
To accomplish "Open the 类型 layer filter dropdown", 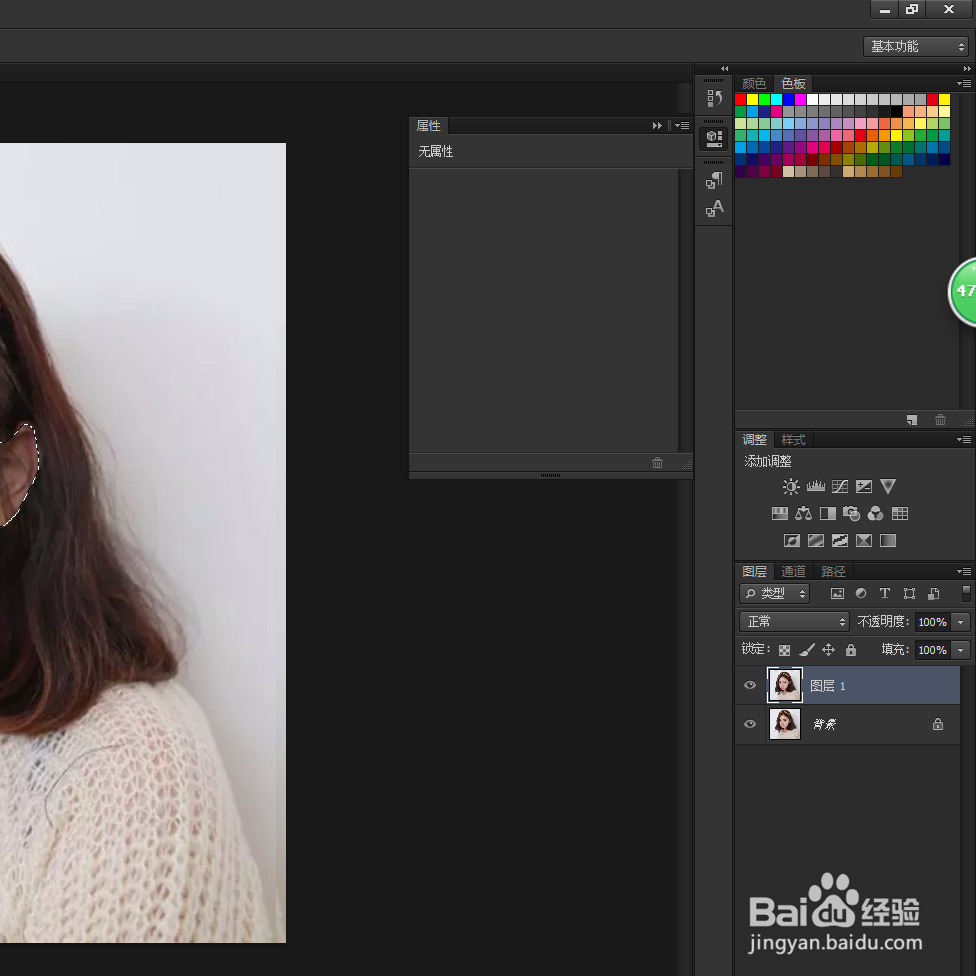I will point(774,594).
